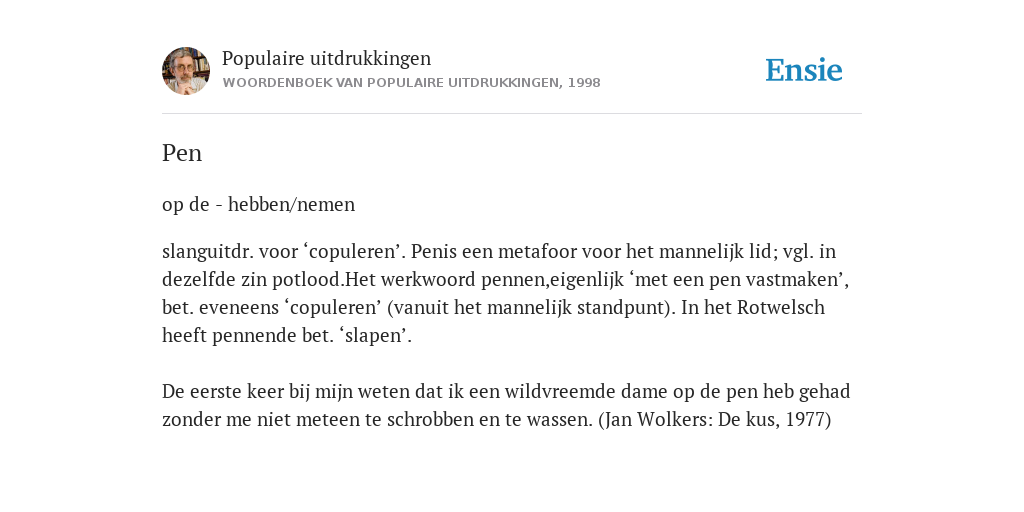Image resolution: width=1024 pixels, height=512 pixels.
Task: Click the citation 'Jan Wolkers: De kus, 1977'
Action: 715,419
